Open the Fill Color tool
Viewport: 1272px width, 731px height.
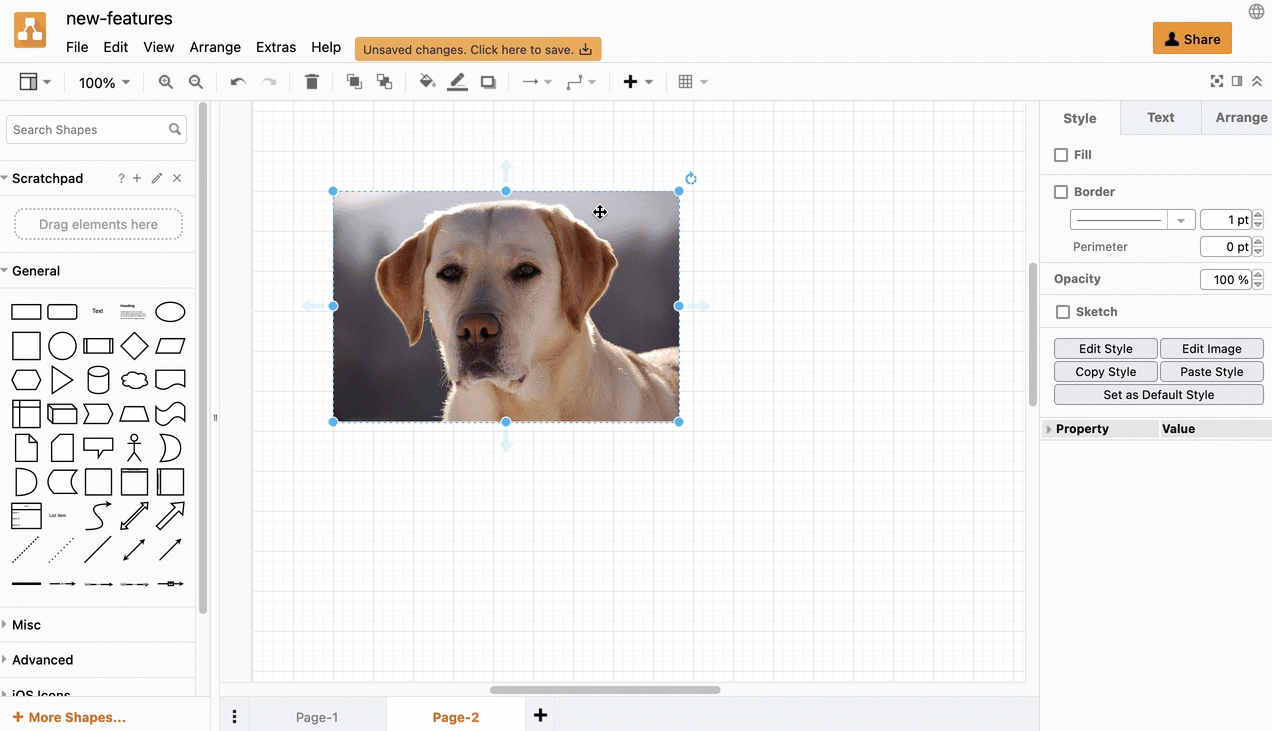tap(426, 81)
